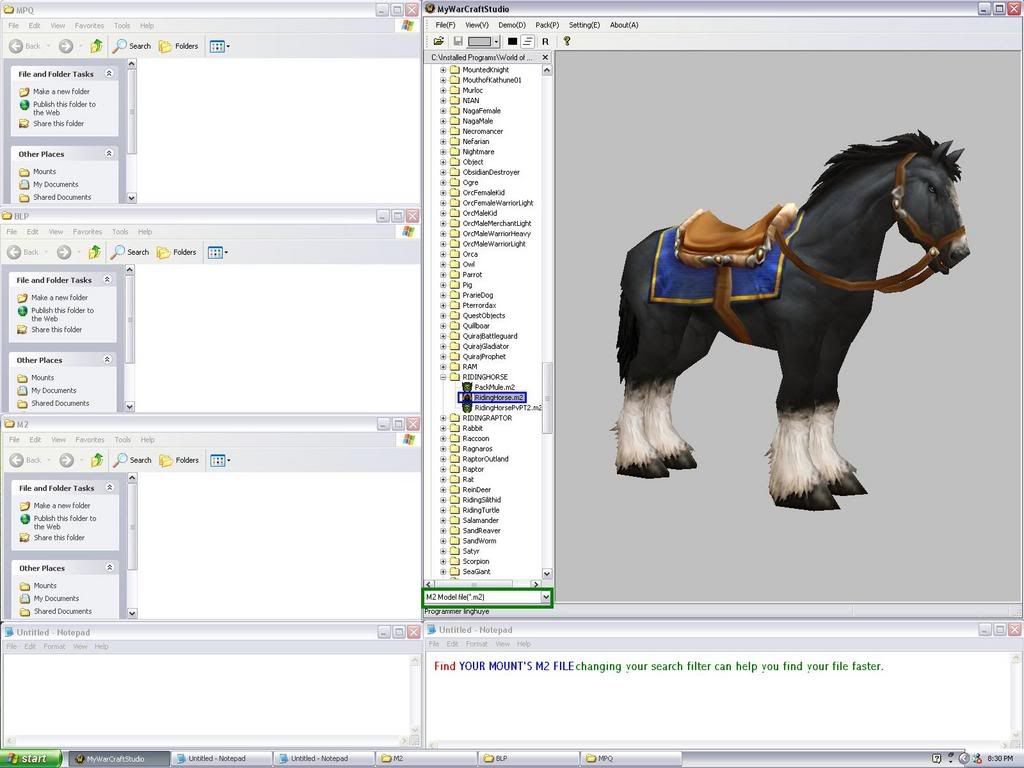Click Search icon in M2 window toolbar
The image size is (1024, 768).
(x=120, y=460)
